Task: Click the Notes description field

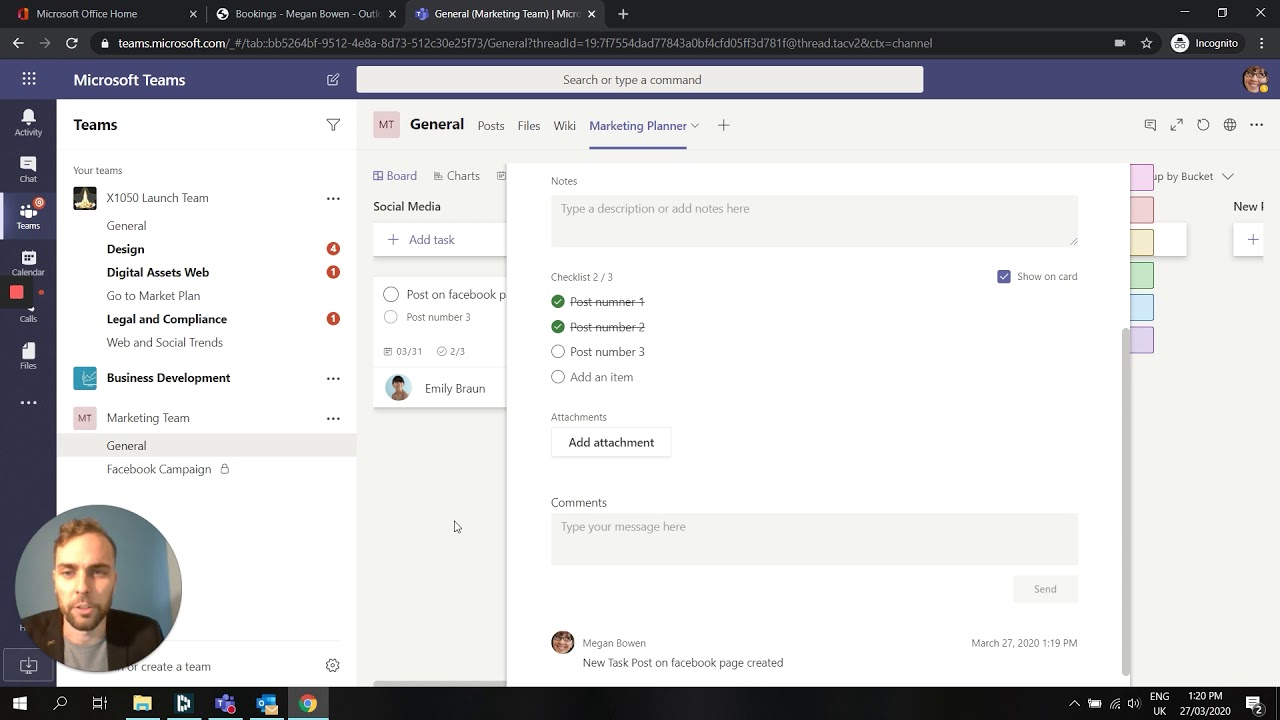Action: pyautogui.click(x=814, y=220)
